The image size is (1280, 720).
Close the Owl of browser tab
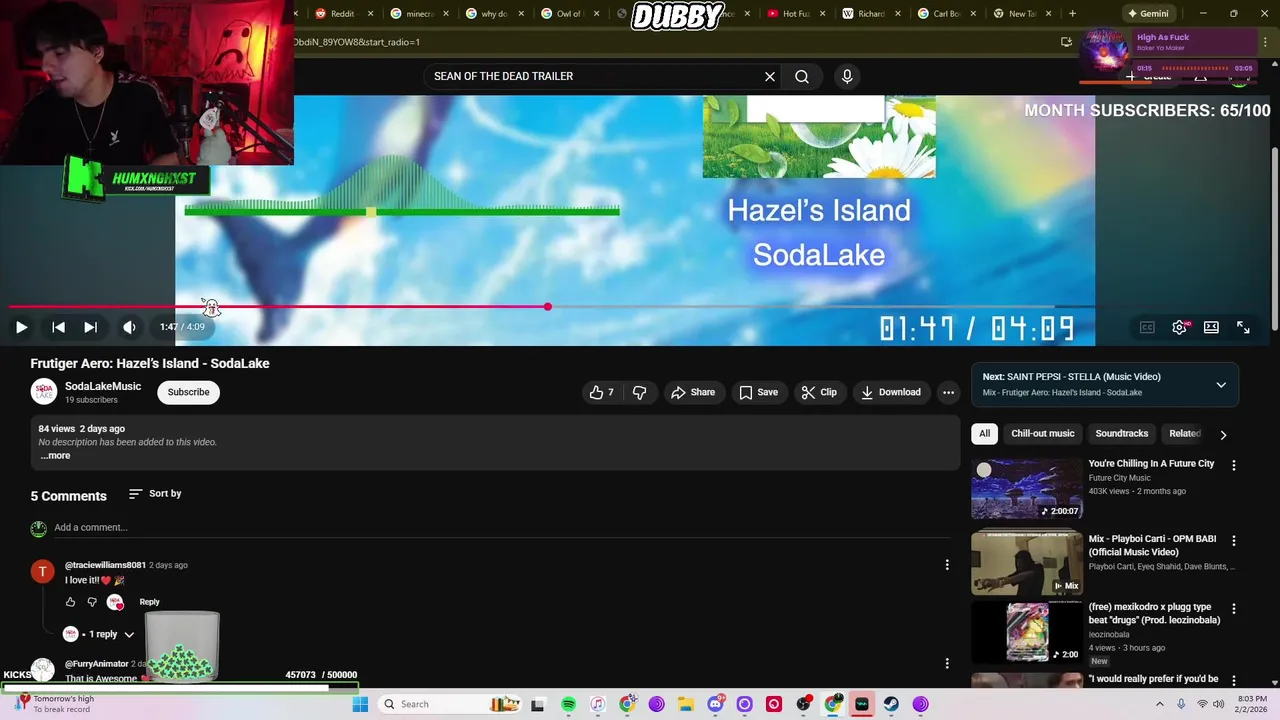596,14
